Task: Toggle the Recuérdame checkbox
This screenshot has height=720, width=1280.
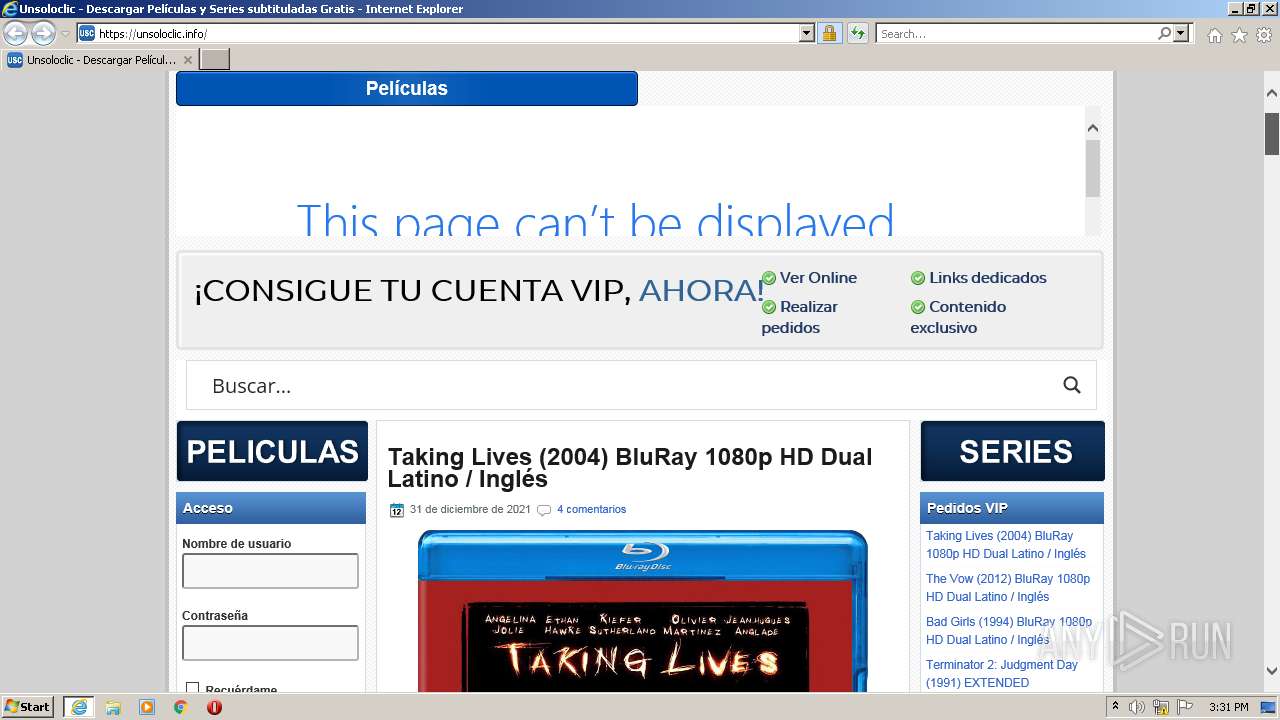Action: click(192, 689)
